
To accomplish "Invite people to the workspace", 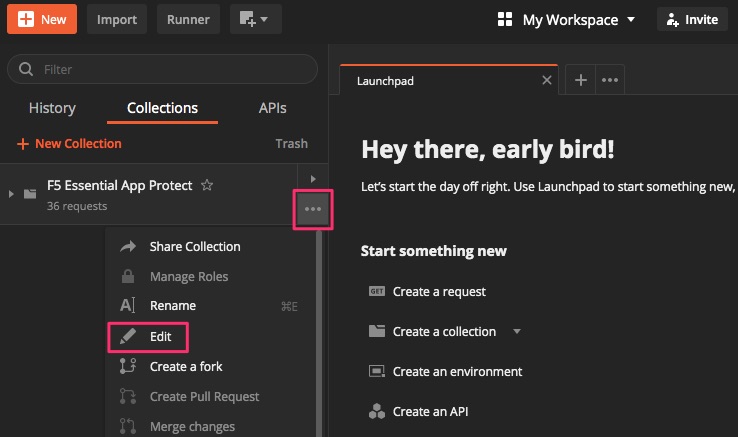I will click(692, 19).
